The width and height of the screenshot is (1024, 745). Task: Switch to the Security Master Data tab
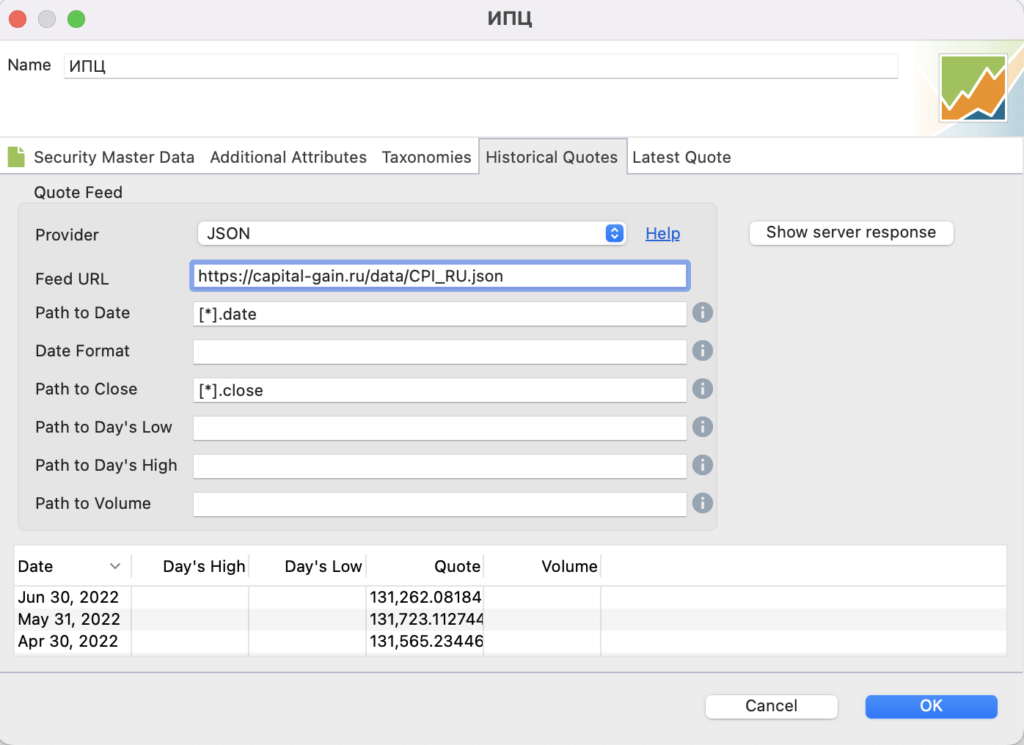pyautogui.click(x=114, y=157)
